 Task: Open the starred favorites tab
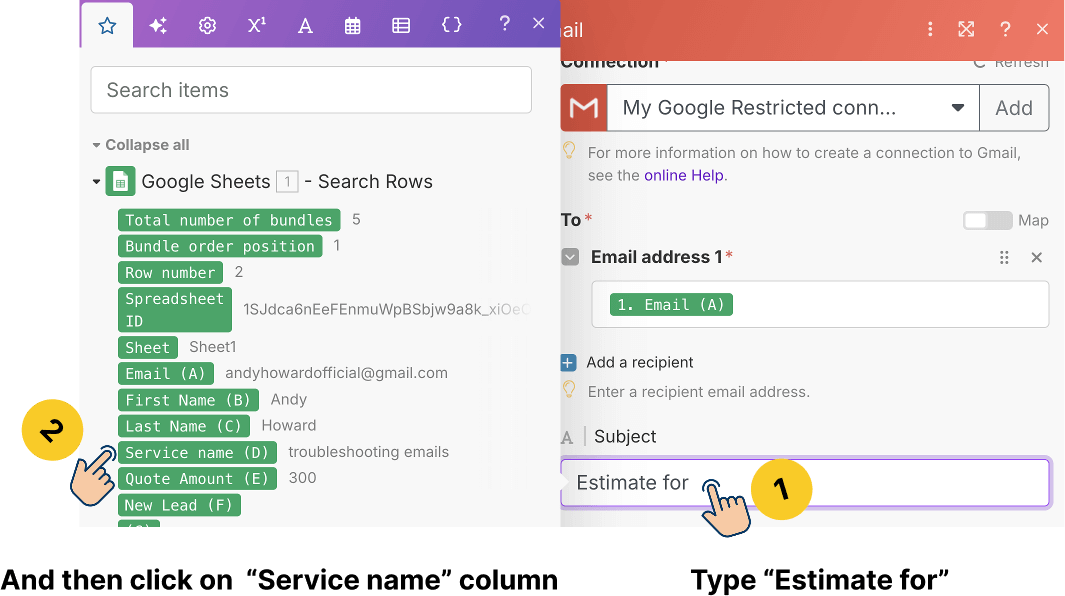point(107,26)
